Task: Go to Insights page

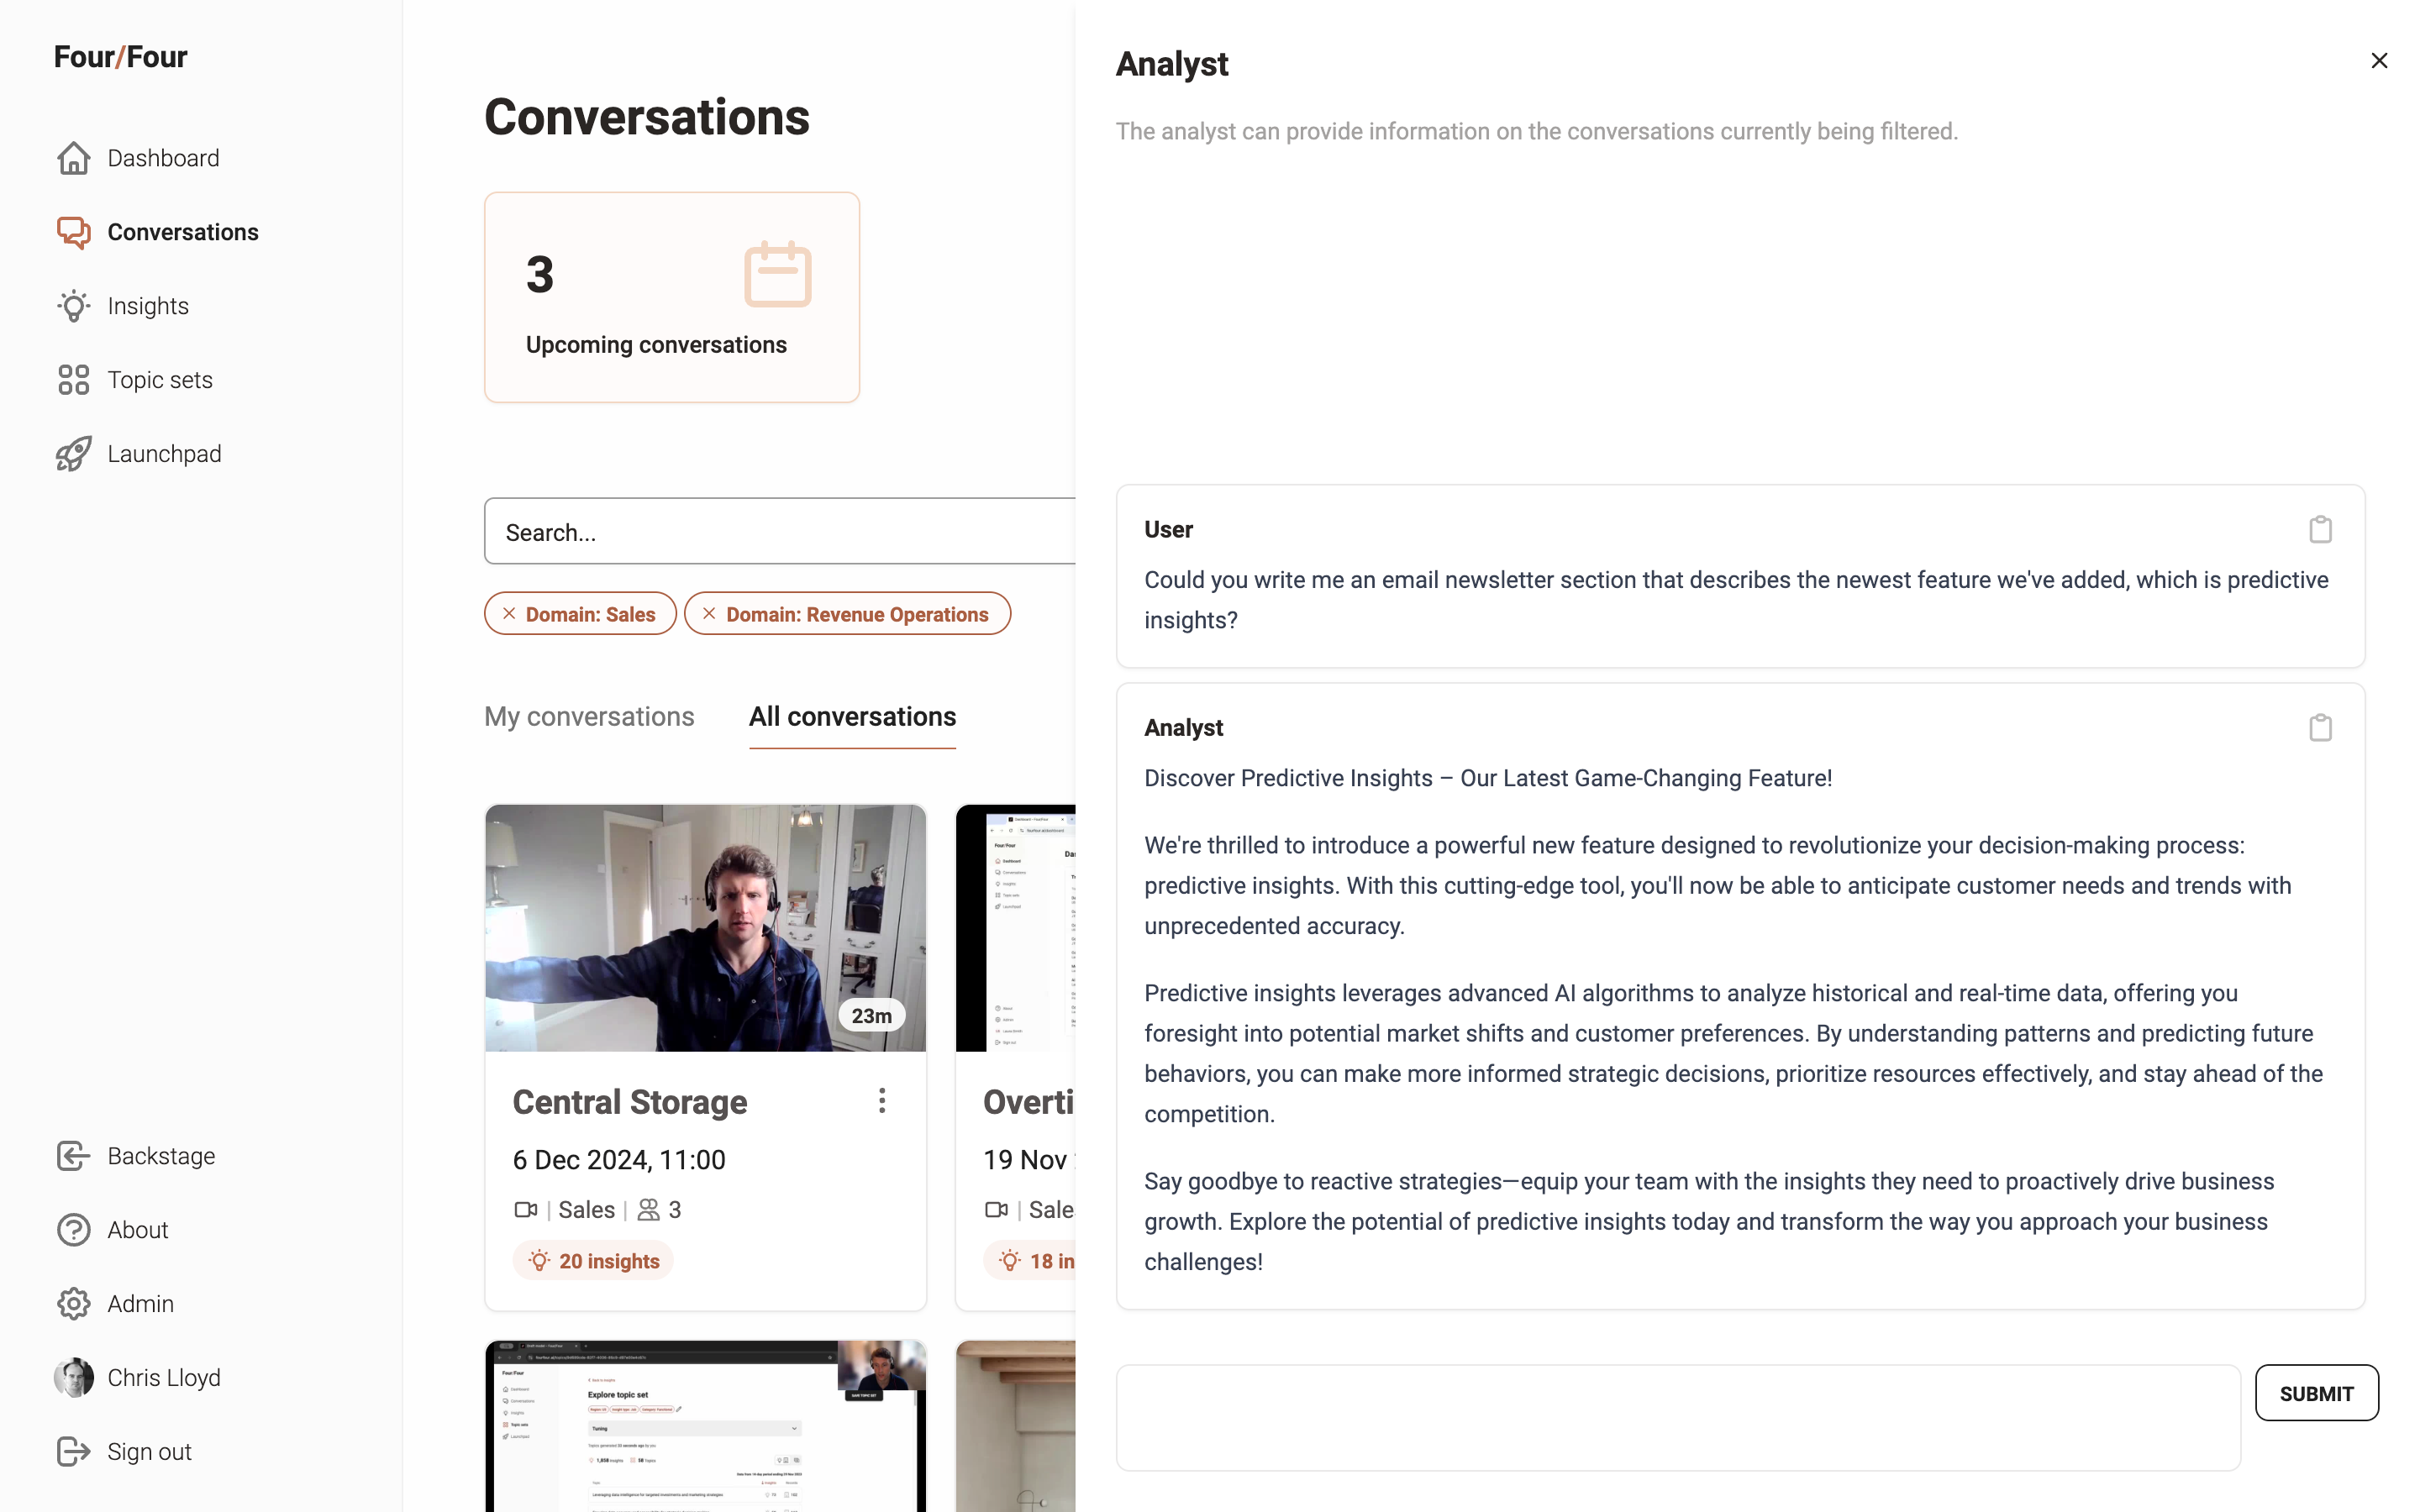Action: (x=148, y=306)
